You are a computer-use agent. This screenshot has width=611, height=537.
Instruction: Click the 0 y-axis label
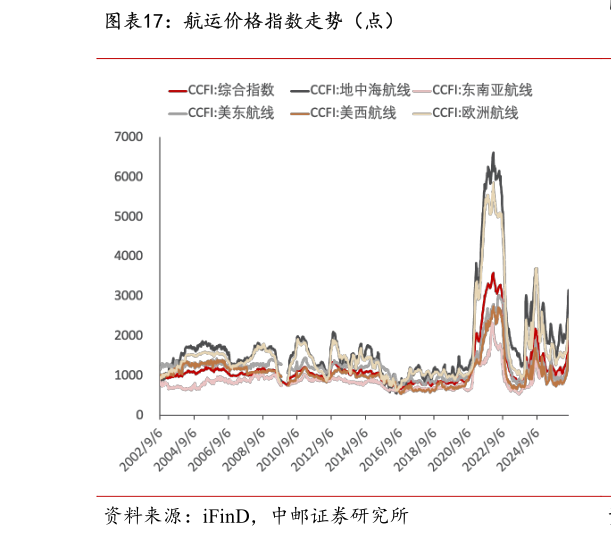pyautogui.click(x=140, y=415)
